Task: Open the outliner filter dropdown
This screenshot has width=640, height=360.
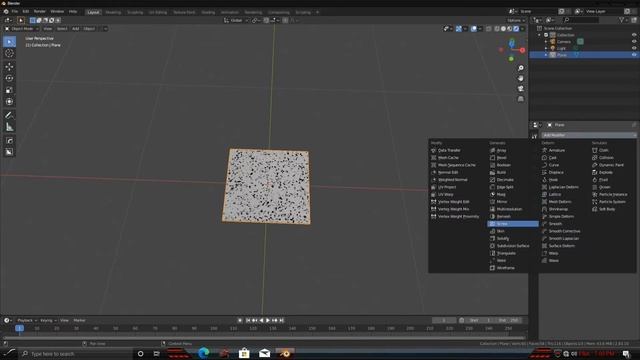Action: pyautogui.click(x=623, y=20)
